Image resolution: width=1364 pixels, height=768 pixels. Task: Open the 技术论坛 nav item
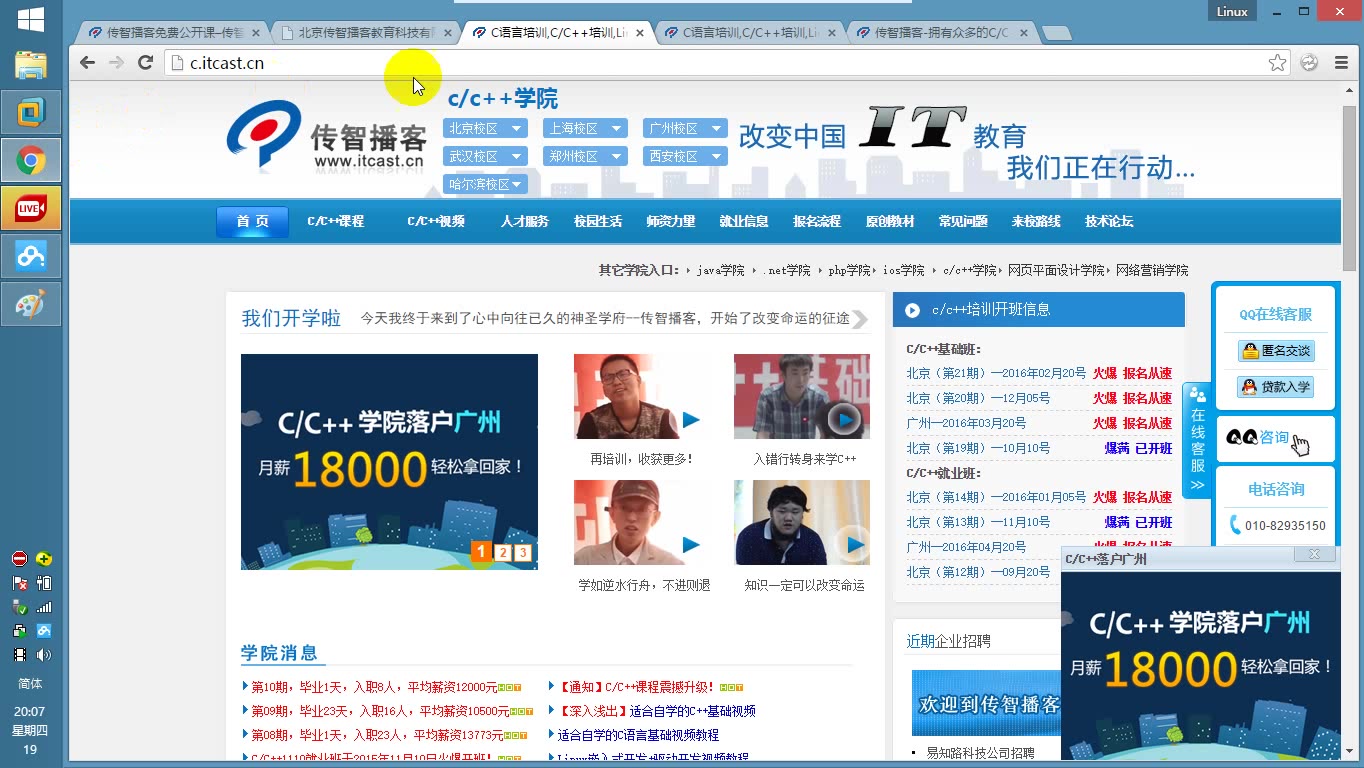(1109, 221)
